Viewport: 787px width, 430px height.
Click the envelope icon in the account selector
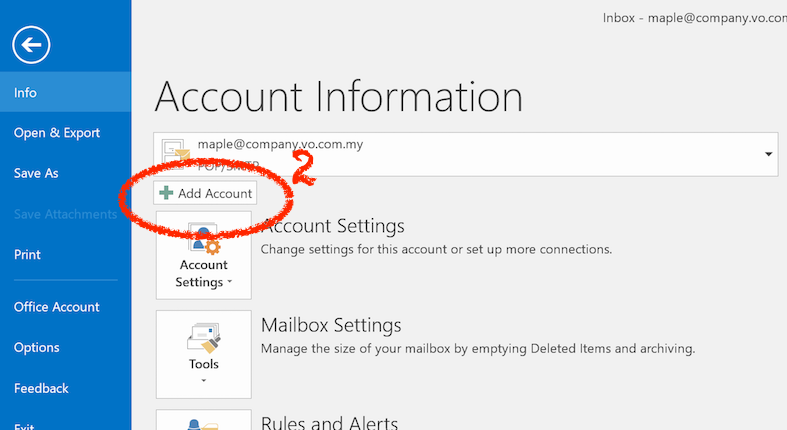click(x=177, y=151)
